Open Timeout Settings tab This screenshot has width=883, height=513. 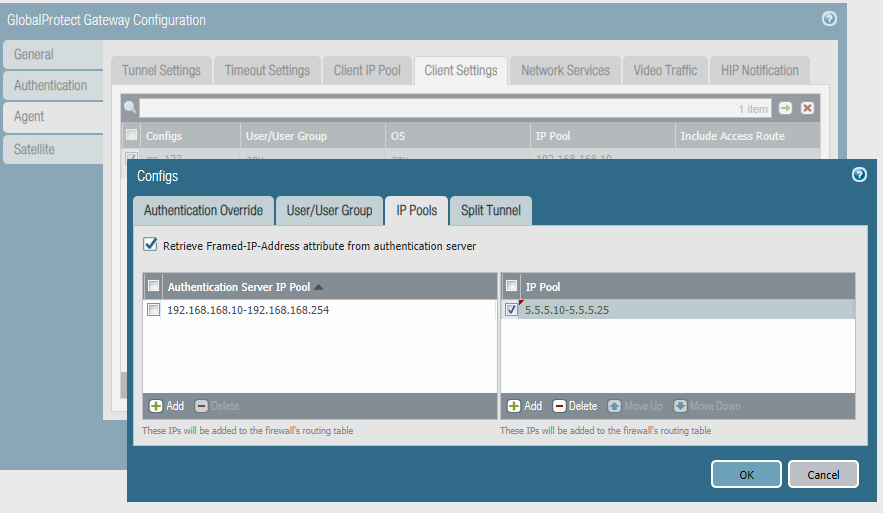click(x=267, y=70)
